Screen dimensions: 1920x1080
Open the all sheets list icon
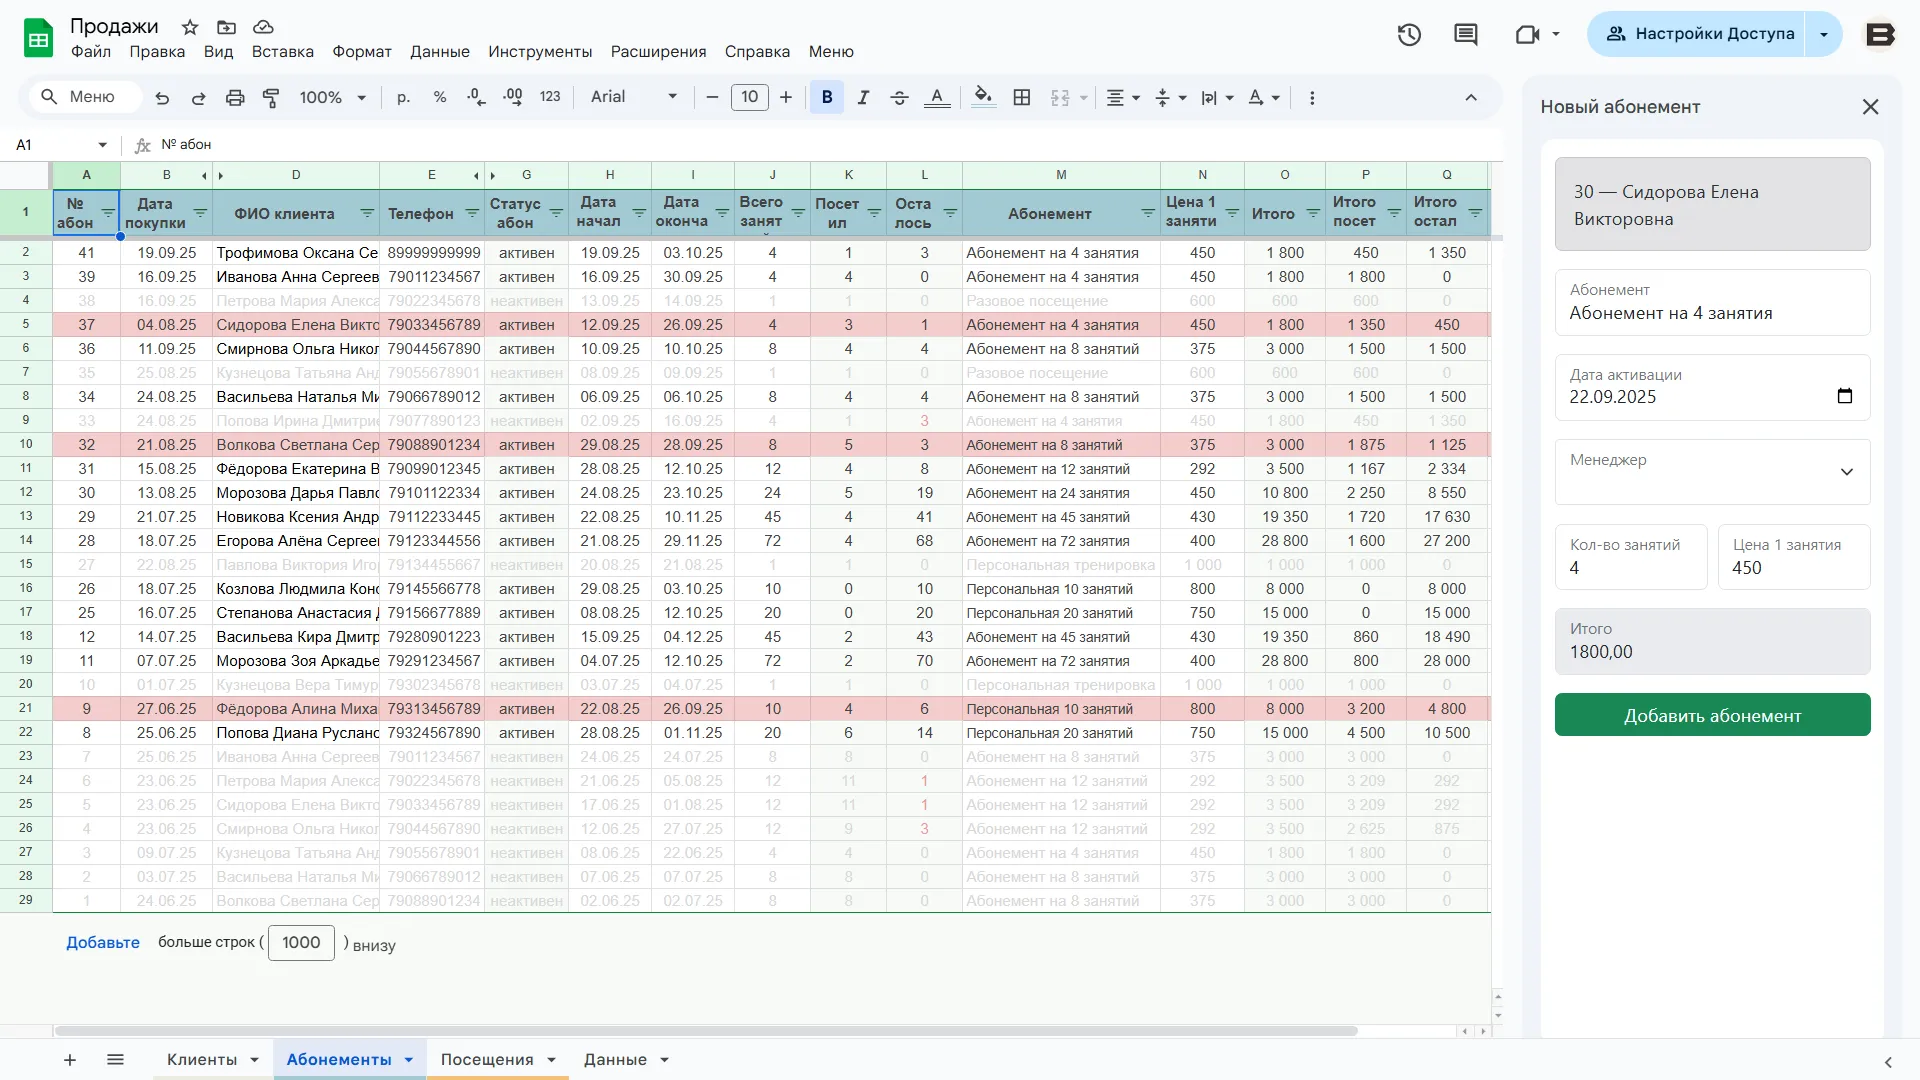[x=115, y=1060]
